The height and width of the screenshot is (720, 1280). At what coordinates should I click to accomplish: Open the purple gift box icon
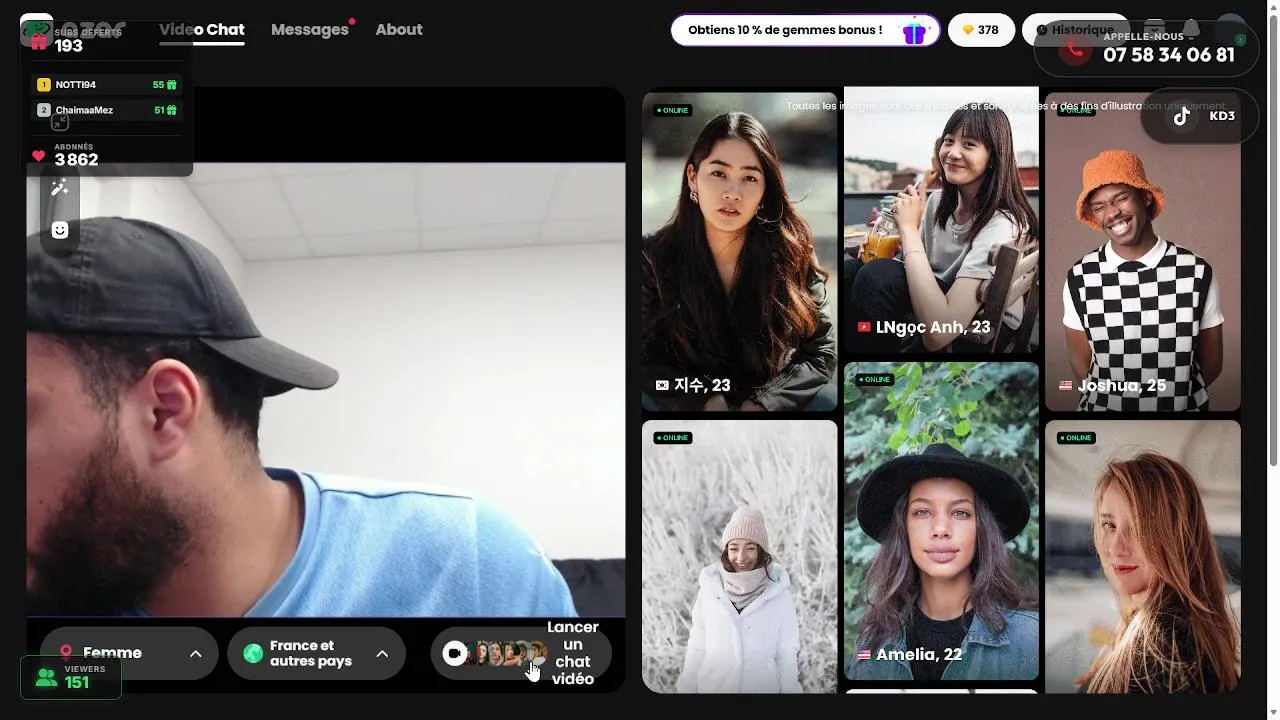[x=914, y=32]
